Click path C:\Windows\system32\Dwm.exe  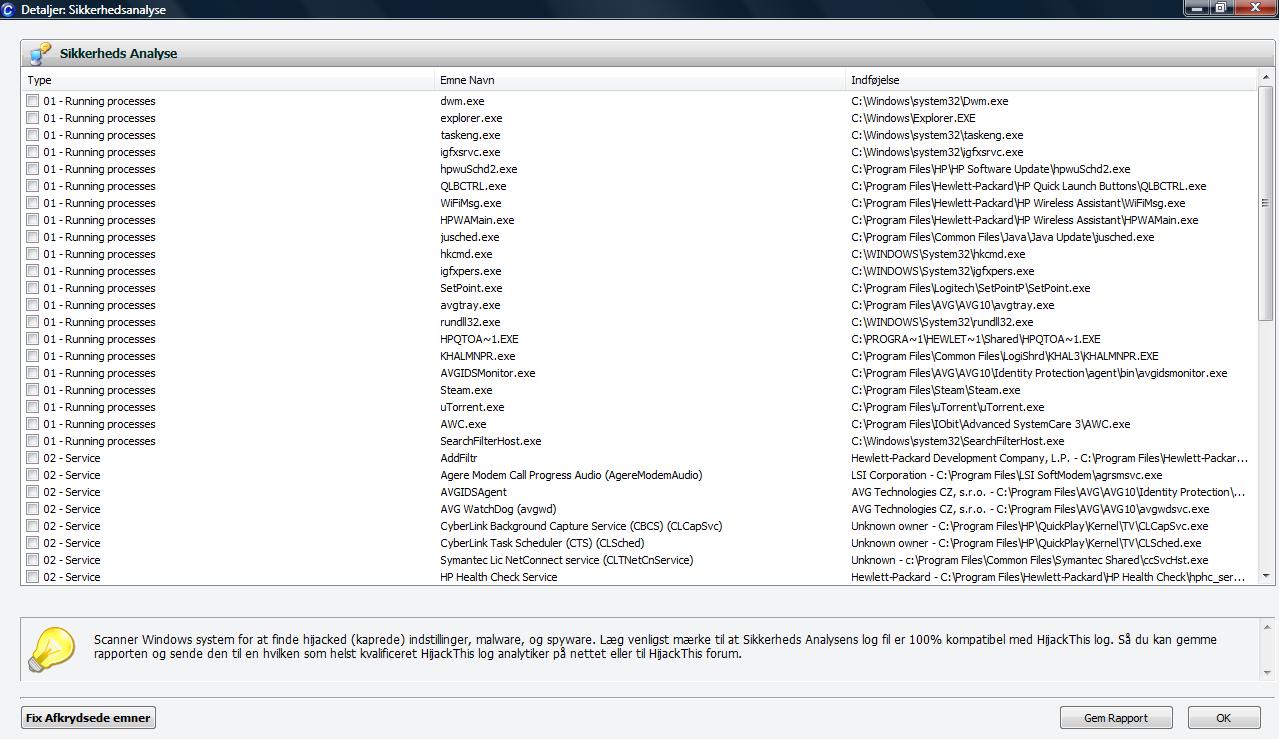coord(930,101)
